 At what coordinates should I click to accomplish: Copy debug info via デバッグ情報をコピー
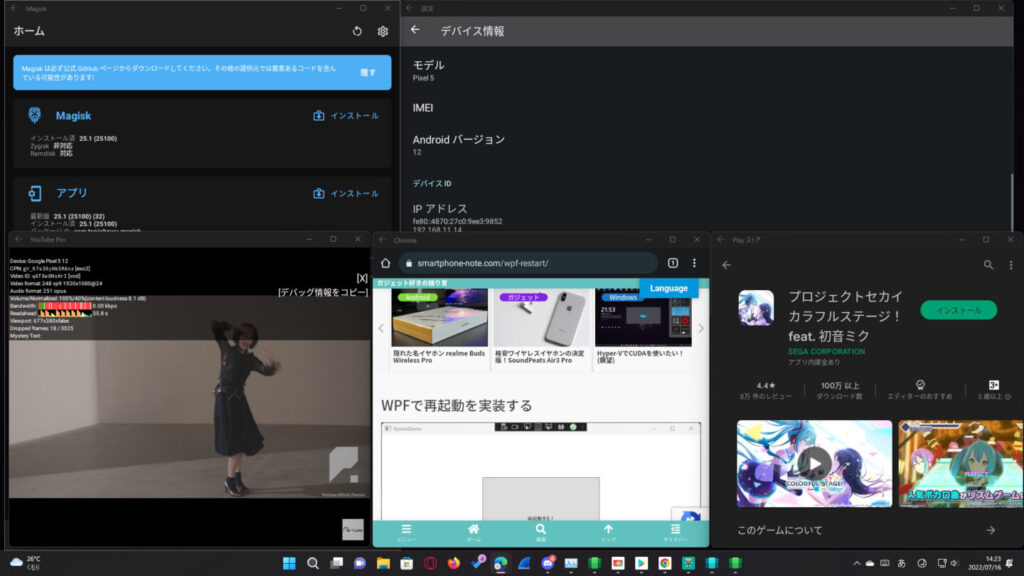pyautogui.click(x=323, y=292)
